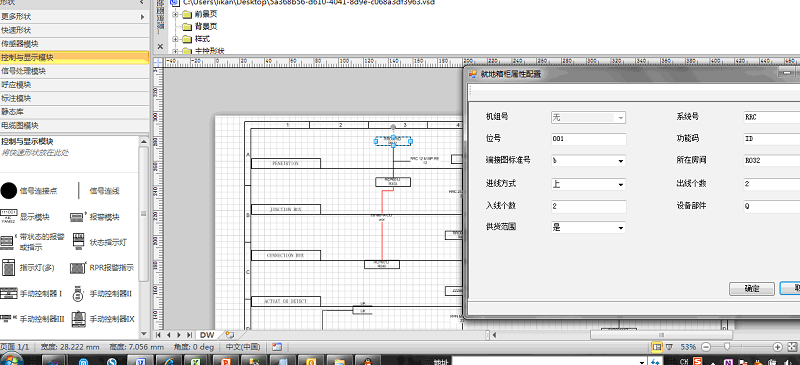Pick the 带状态的报警或指示 shape
800x365 pixels.
tap(7, 241)
